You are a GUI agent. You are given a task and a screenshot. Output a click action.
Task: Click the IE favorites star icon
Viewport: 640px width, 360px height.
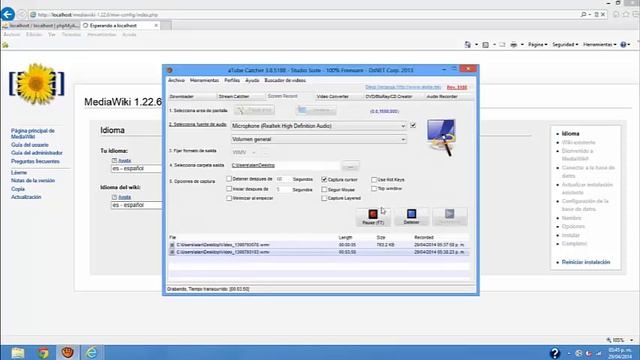(626, 14)
